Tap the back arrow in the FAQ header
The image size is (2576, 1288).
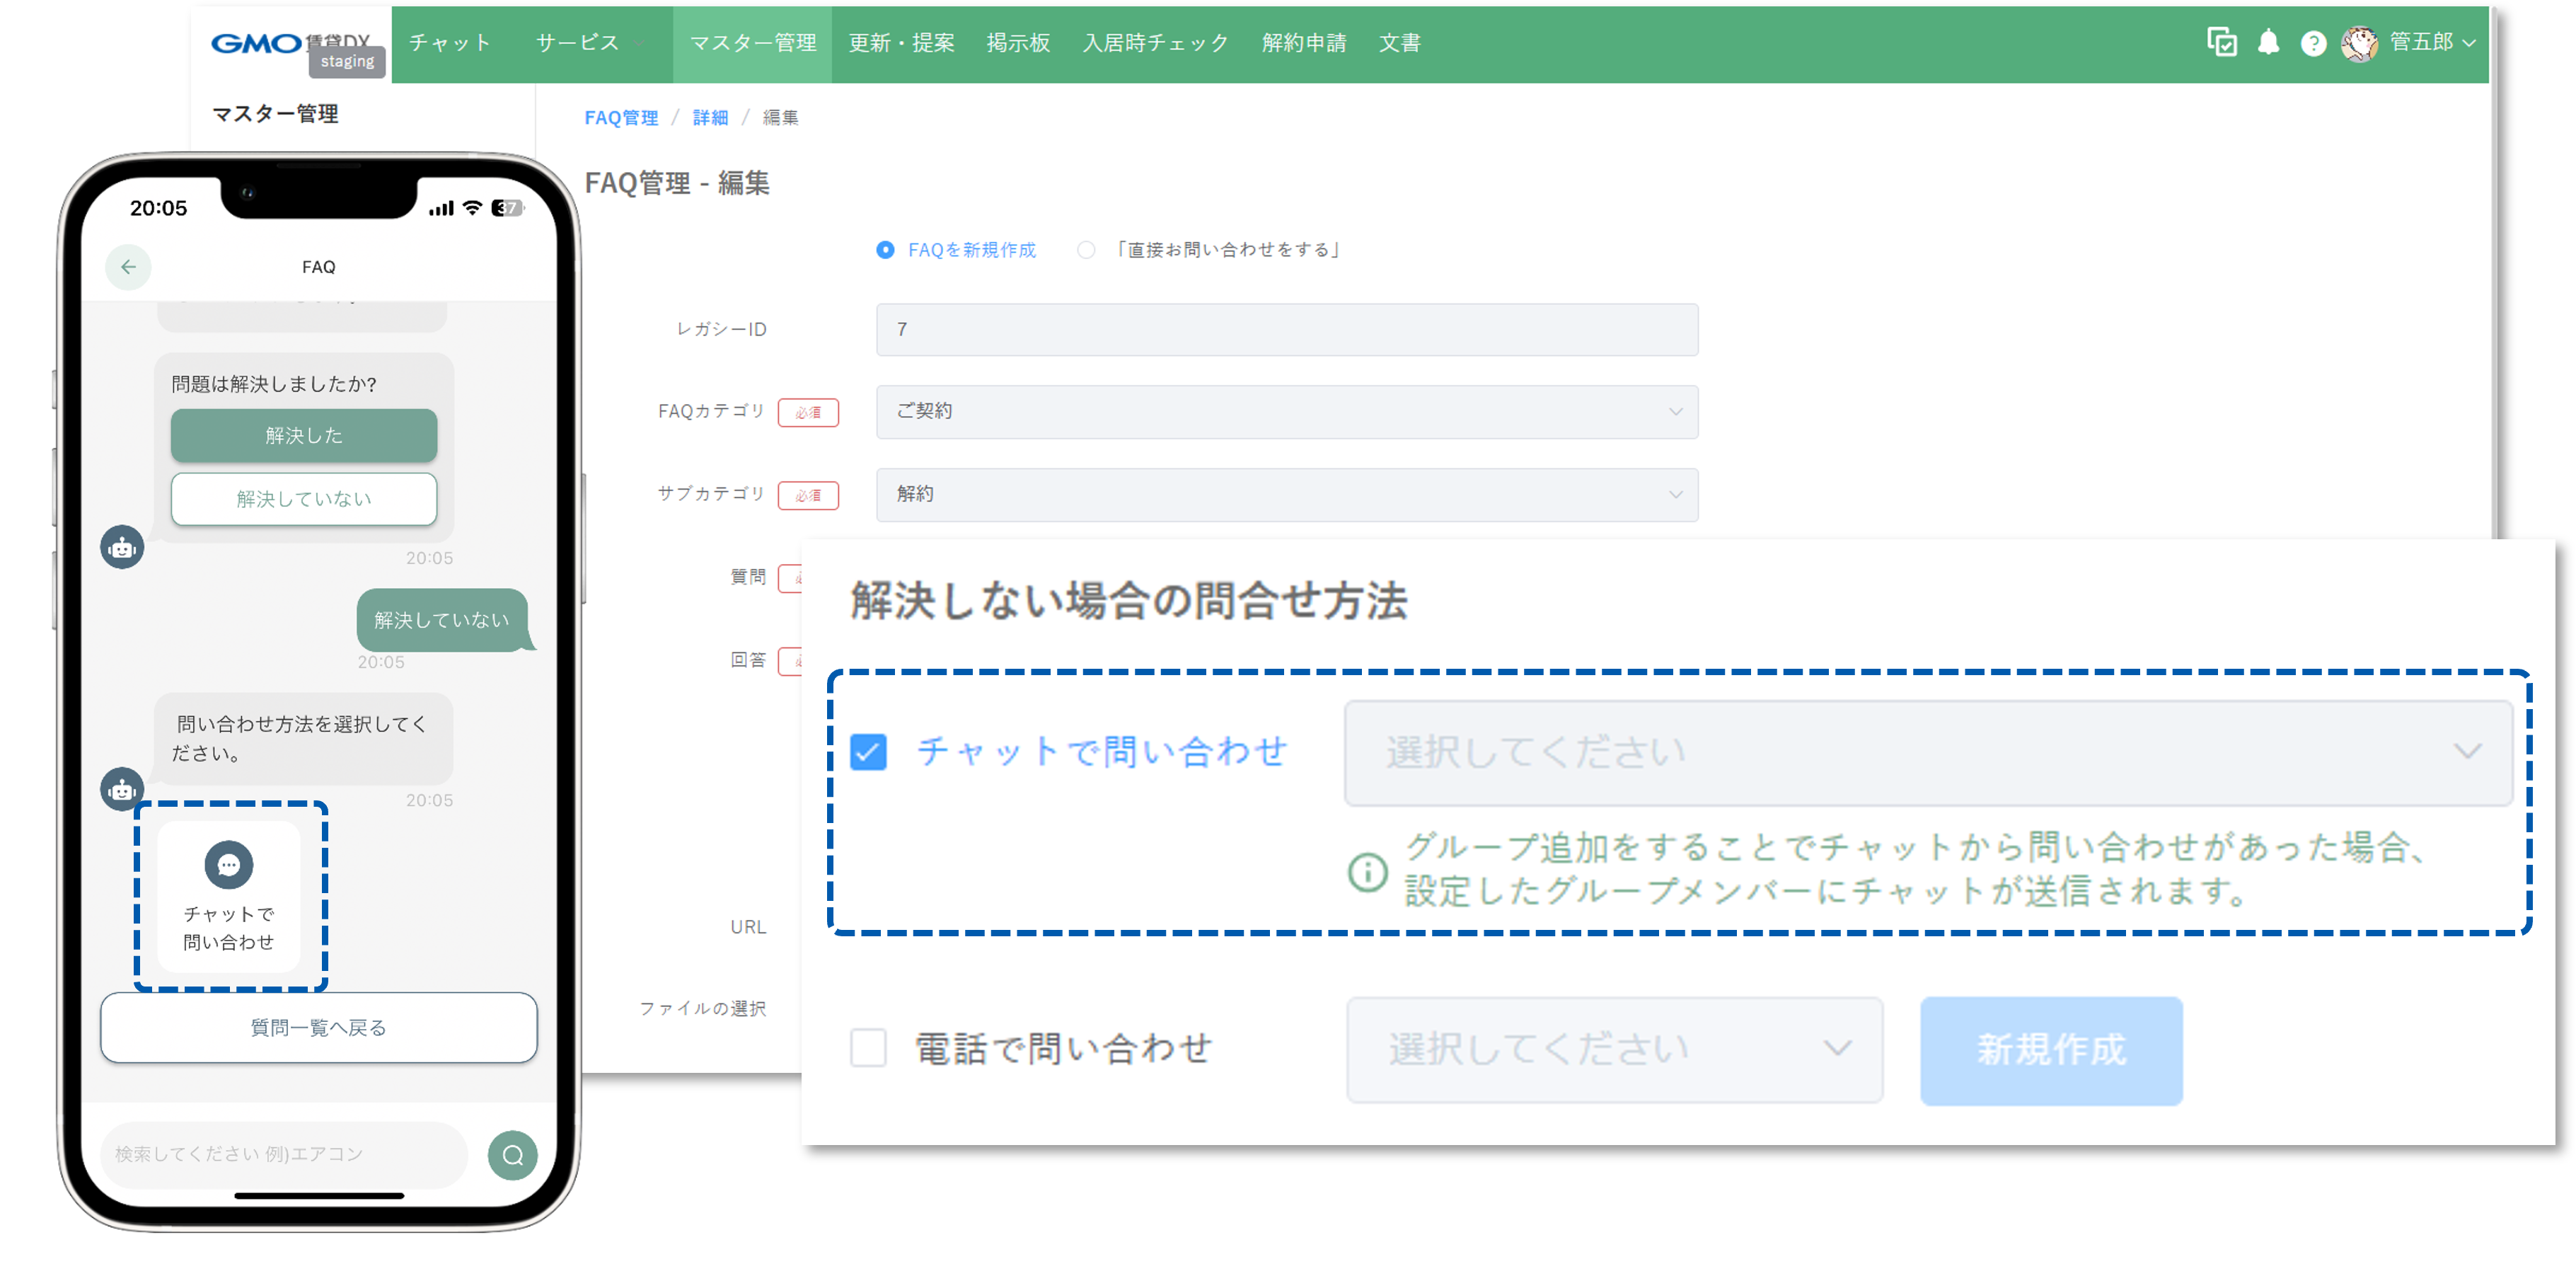[128, 266]
